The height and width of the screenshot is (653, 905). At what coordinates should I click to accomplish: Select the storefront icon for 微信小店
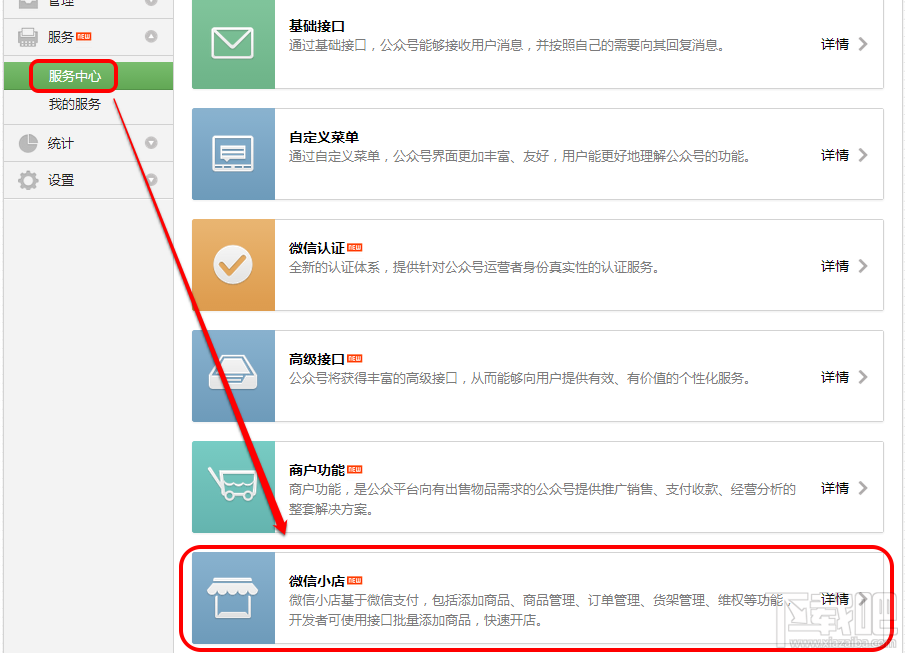232,598
